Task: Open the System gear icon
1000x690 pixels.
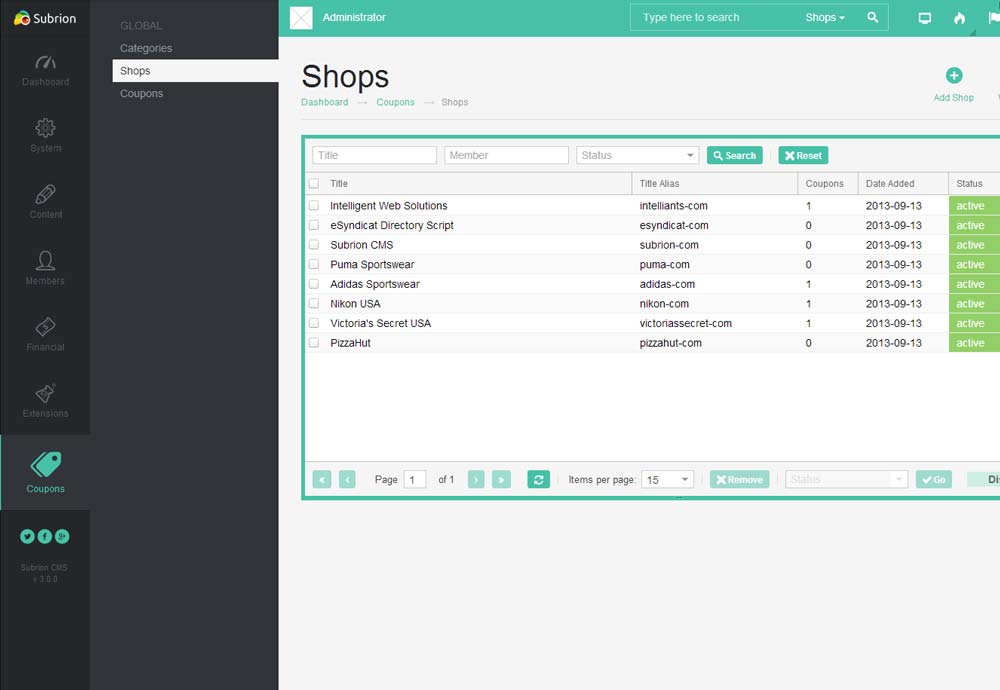Action: click(45, 128)
